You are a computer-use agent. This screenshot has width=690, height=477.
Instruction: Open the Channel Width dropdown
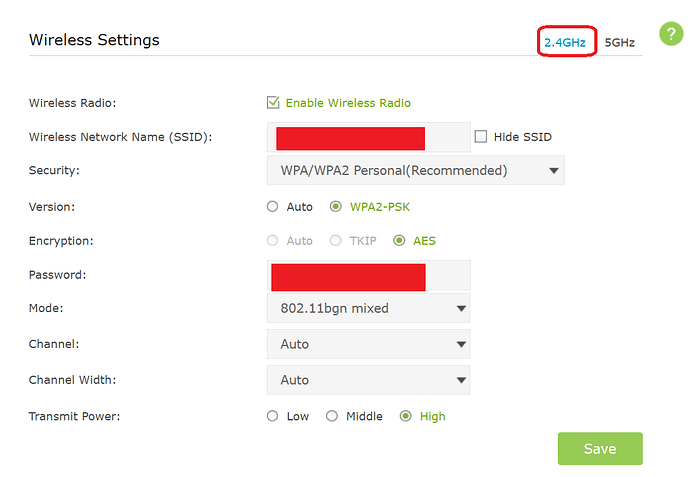coord(368,380)
